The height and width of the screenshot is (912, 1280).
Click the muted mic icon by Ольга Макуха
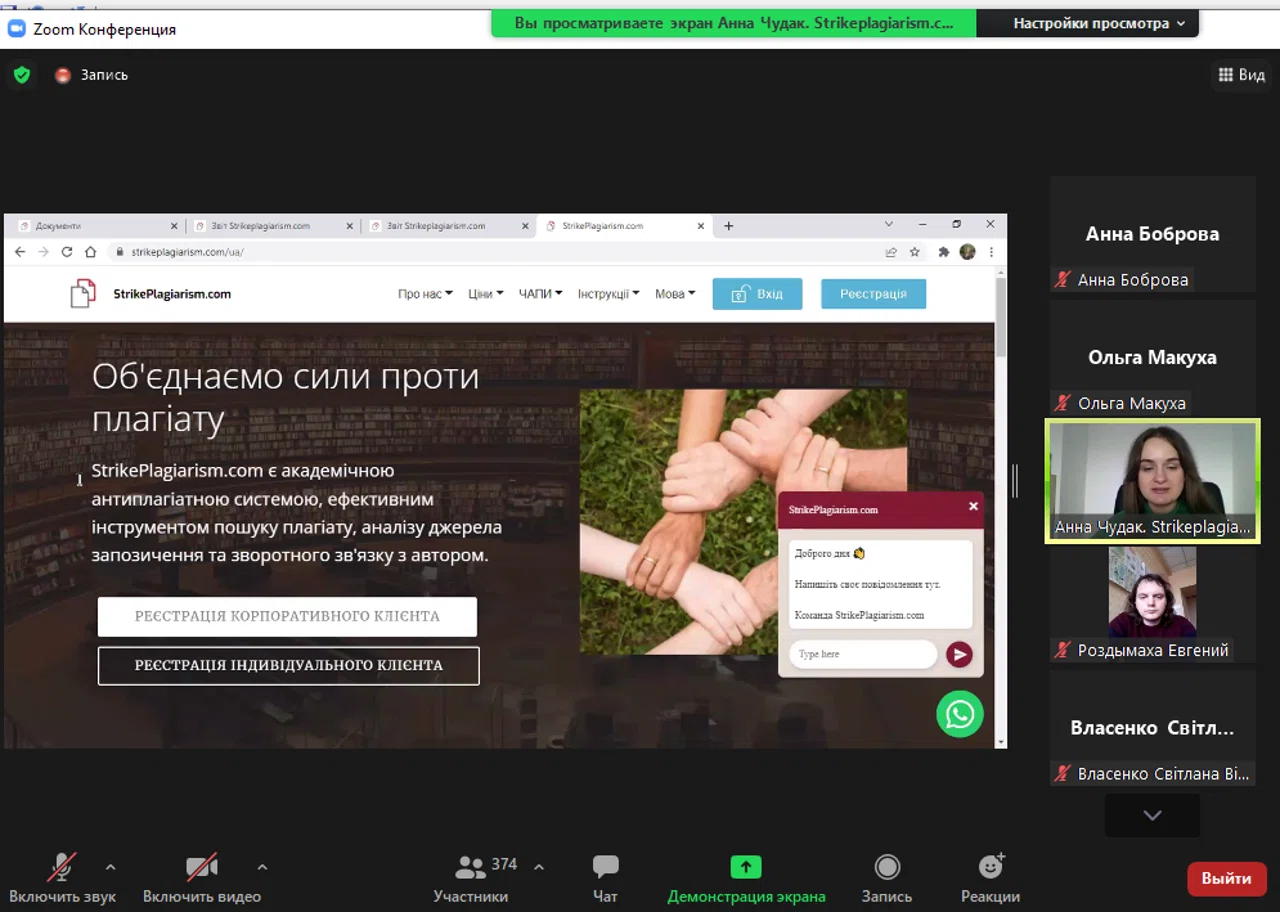coord(1063,403)
